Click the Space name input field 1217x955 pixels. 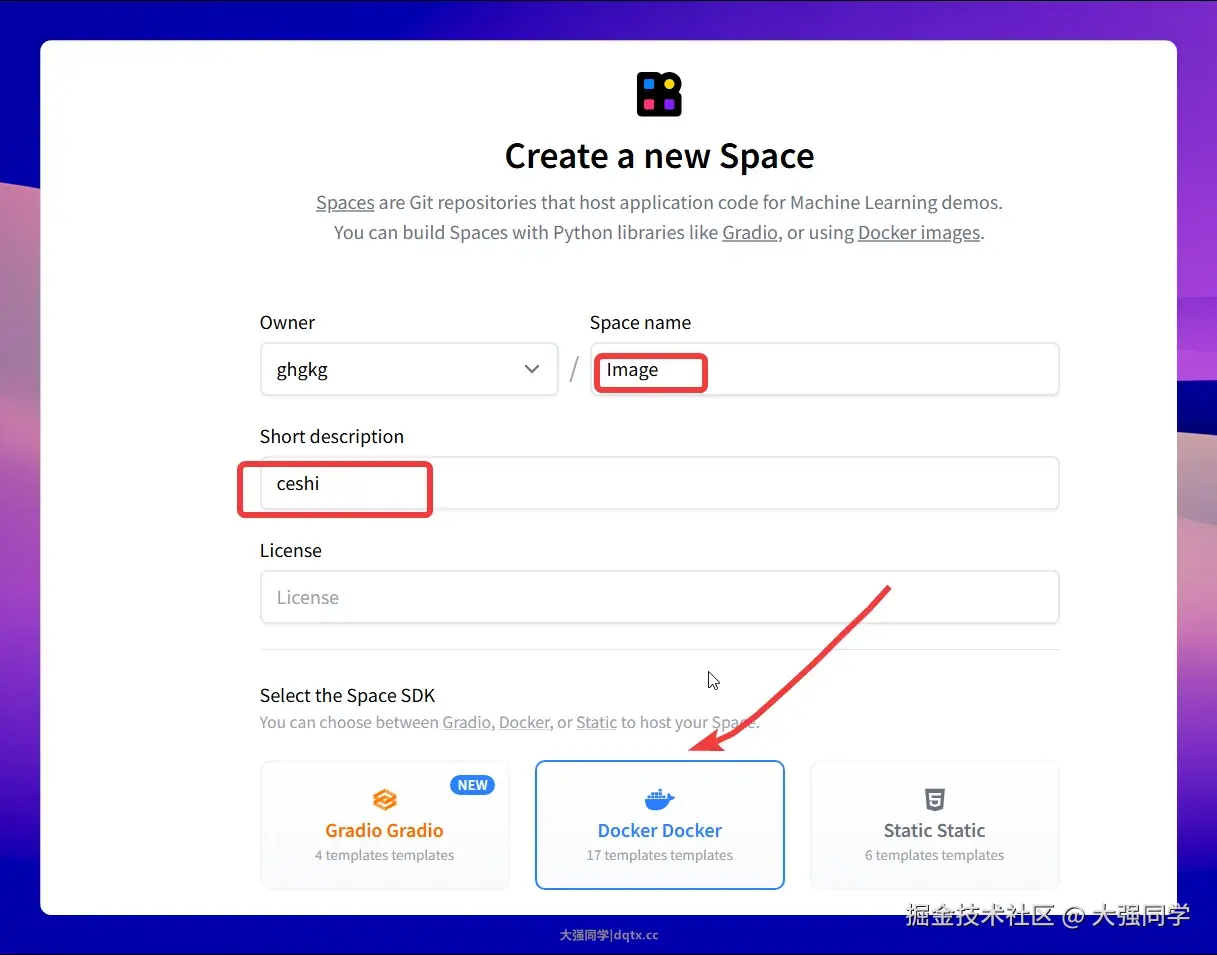click(x=824, y=369)
